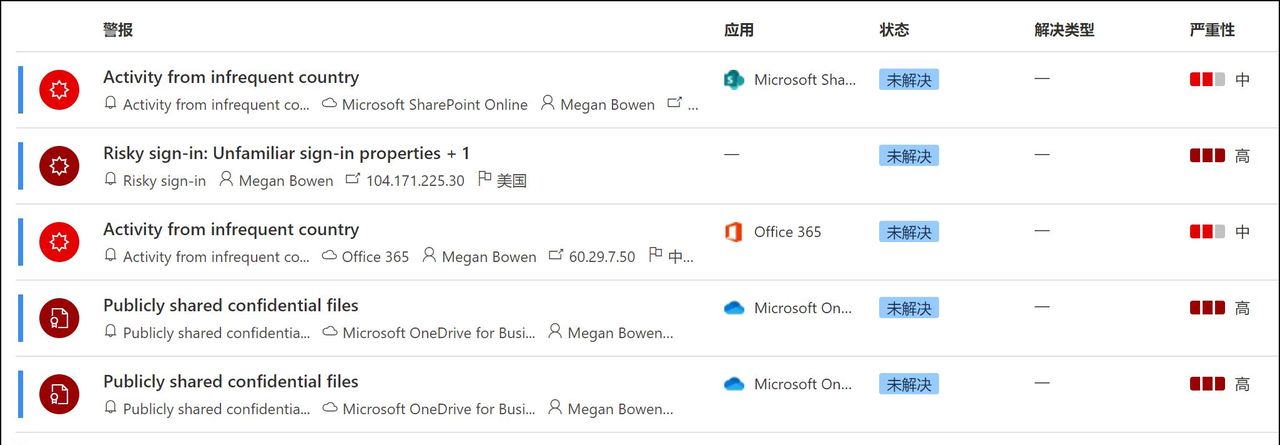Click the cloud icon beside the Office 365 tag
This screenshot has height=445, width=1280.
click(x=329, y=256)
